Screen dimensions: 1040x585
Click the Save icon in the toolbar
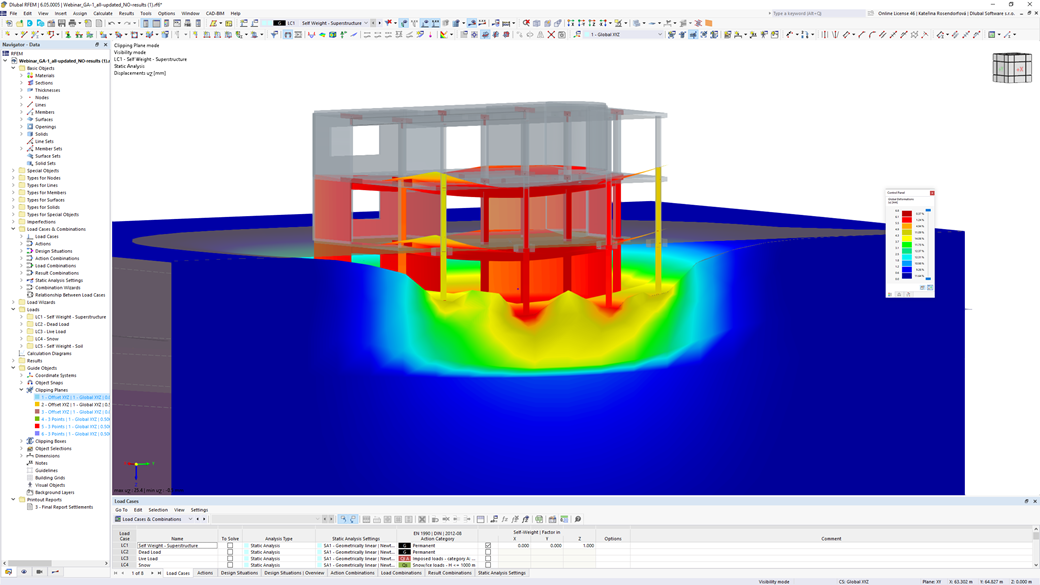(x=60, y=22)
